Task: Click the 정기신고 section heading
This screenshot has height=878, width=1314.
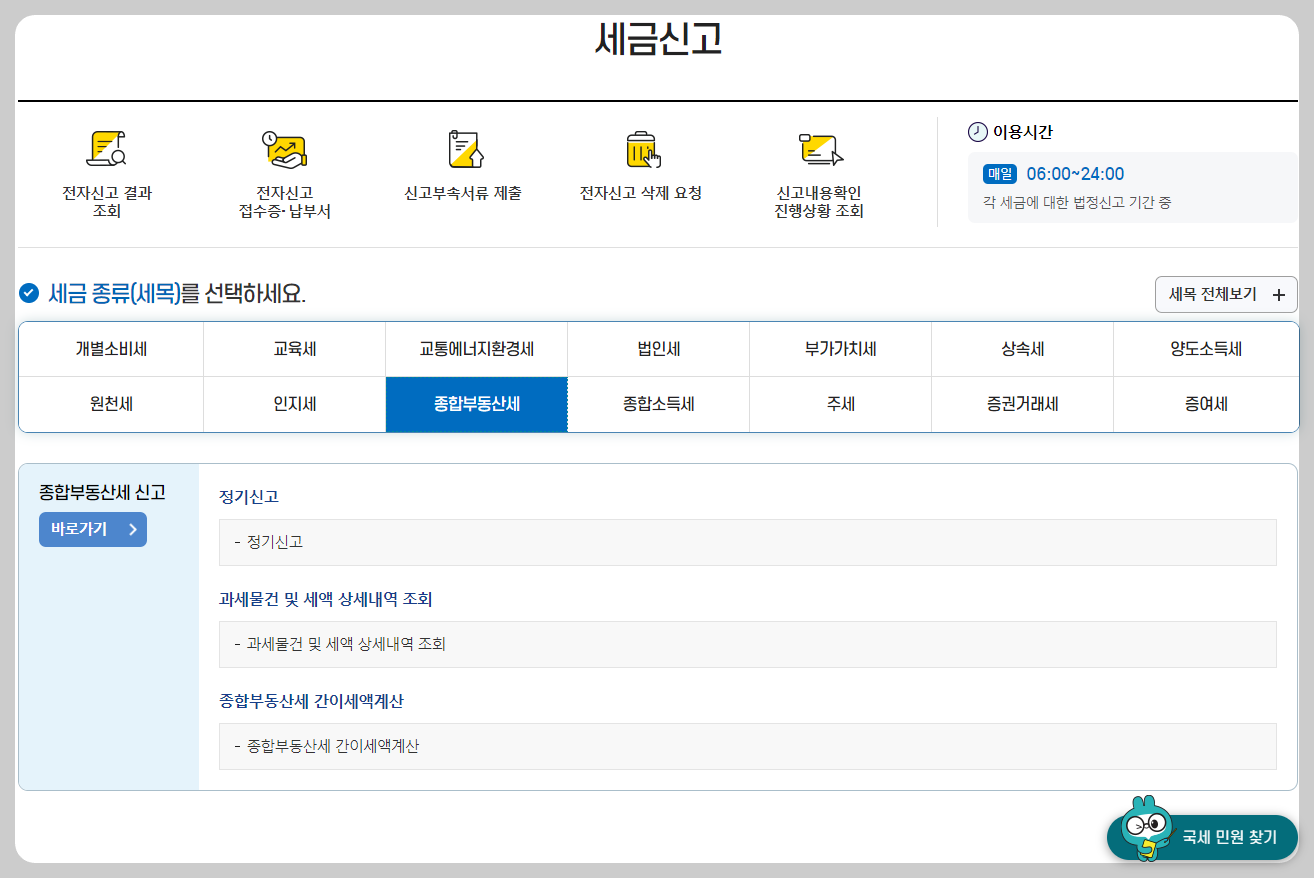Action: [x=249, y=497]
